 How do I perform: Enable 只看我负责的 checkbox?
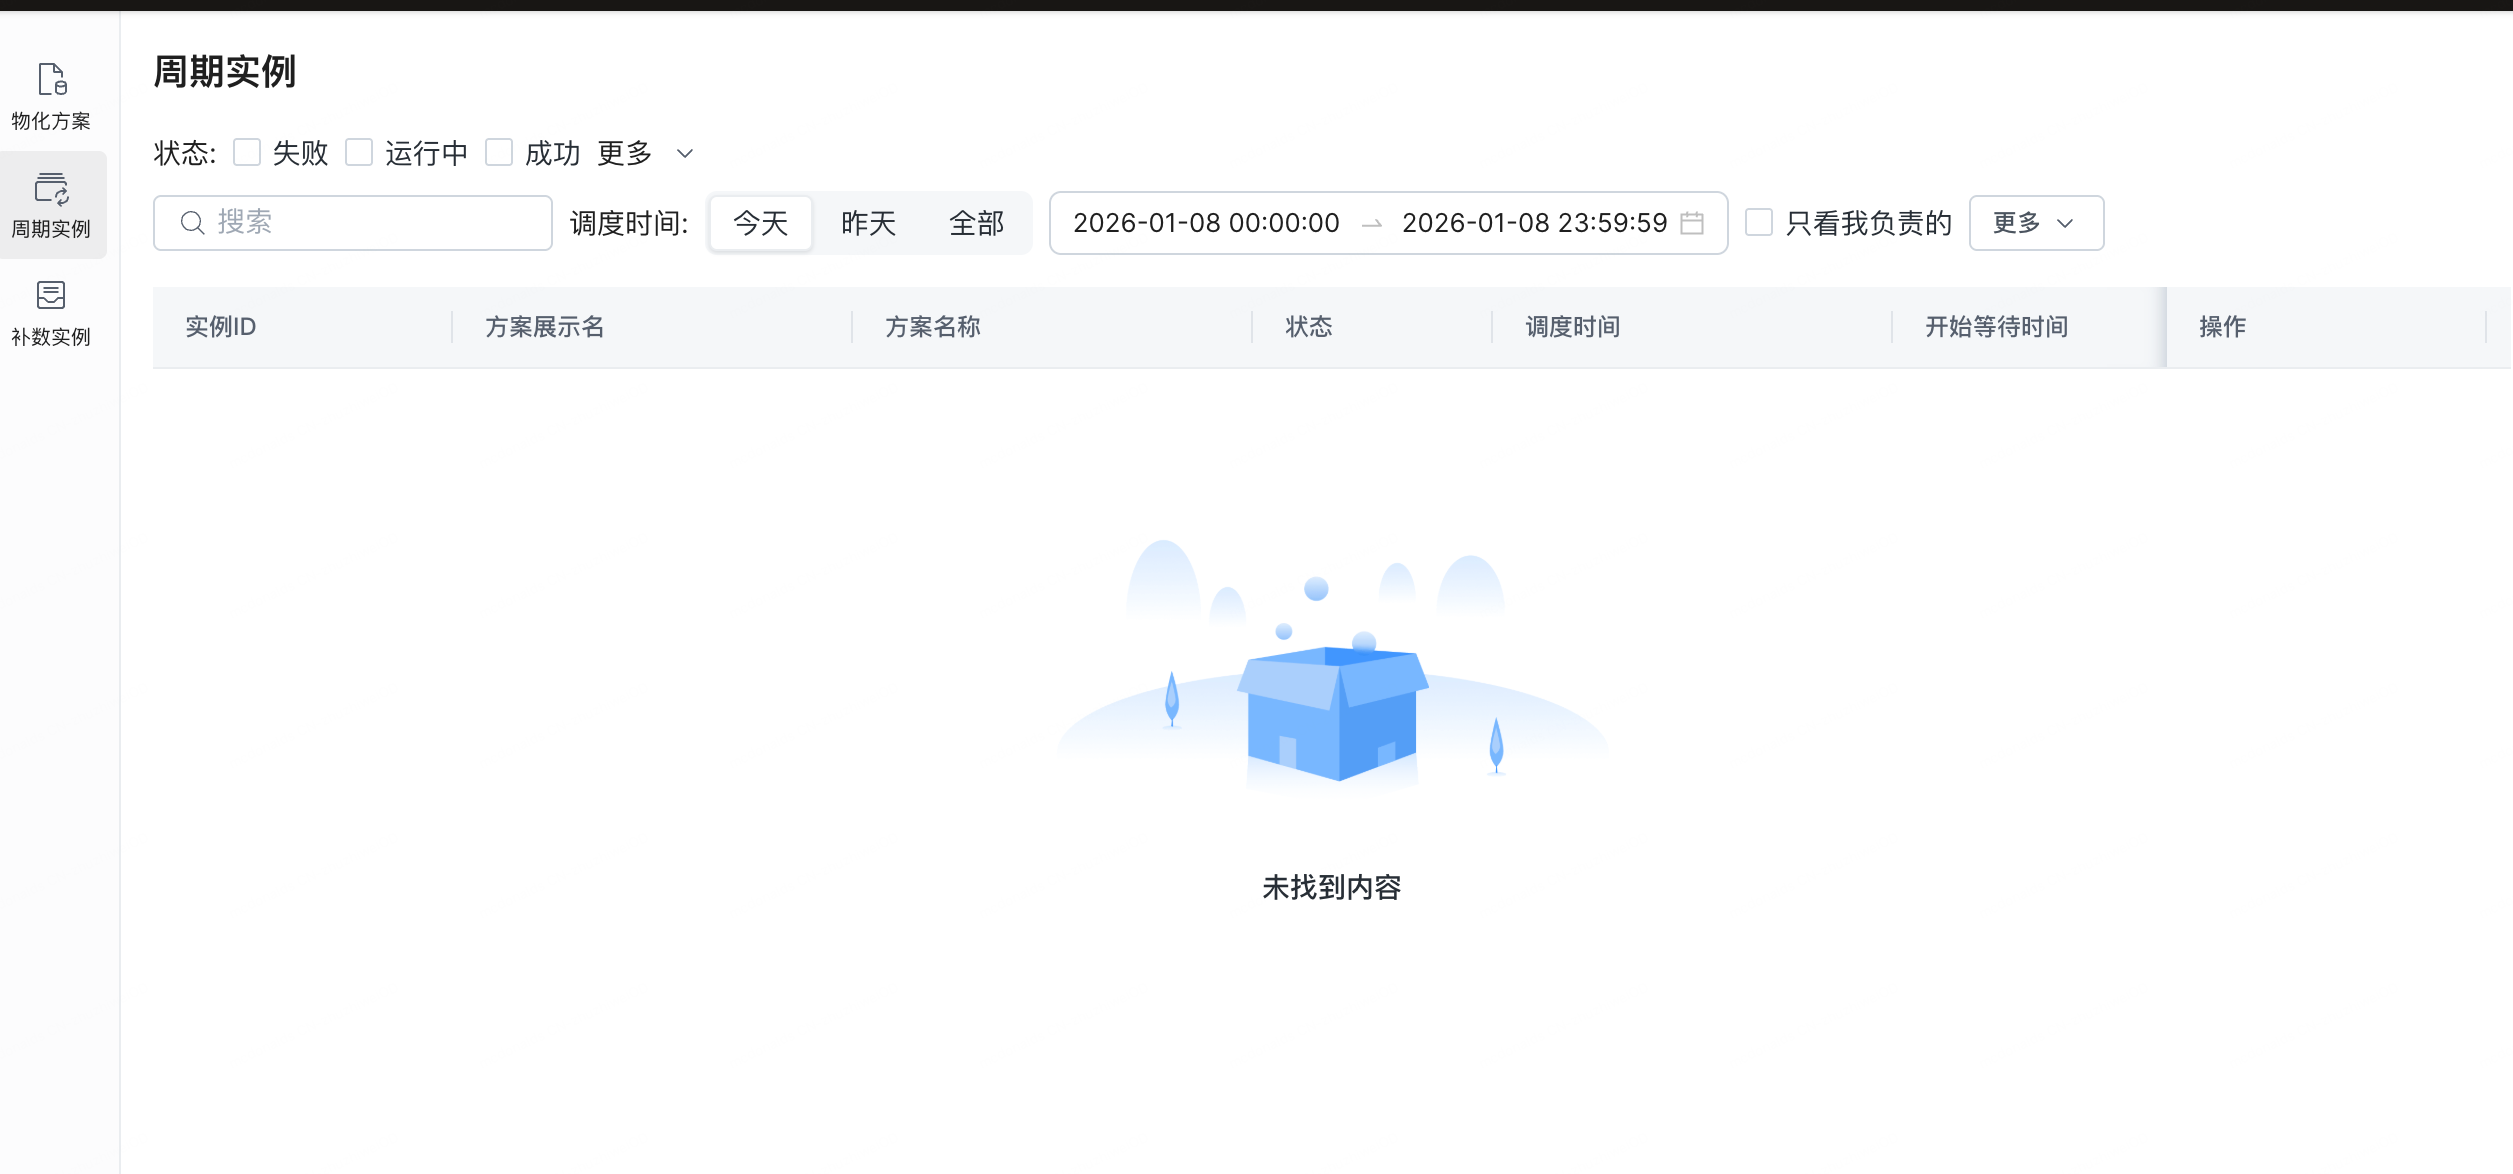pos(1759,223)
